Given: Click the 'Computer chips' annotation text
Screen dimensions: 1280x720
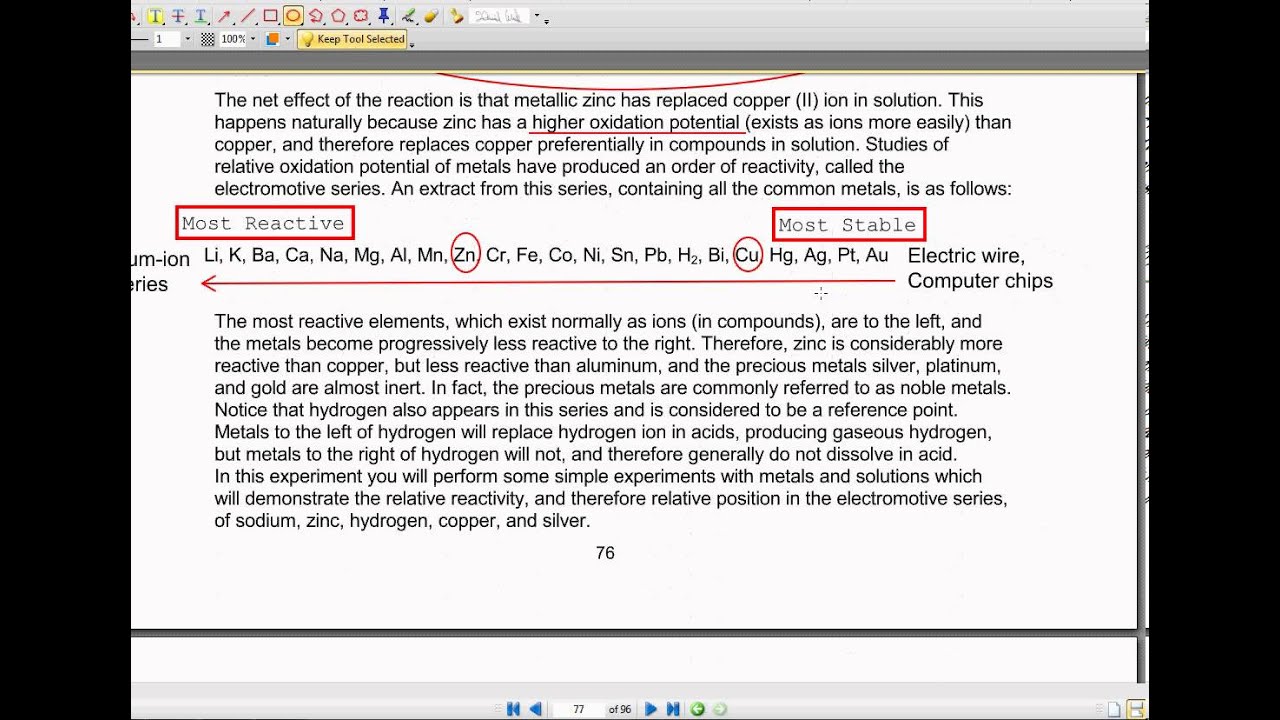Looking at the screenshot, I should point(980,281).
